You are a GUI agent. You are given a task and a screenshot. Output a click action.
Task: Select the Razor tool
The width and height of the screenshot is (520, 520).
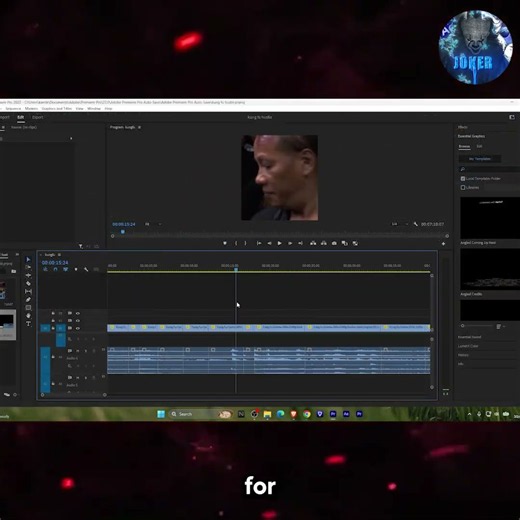coord(28,283)
